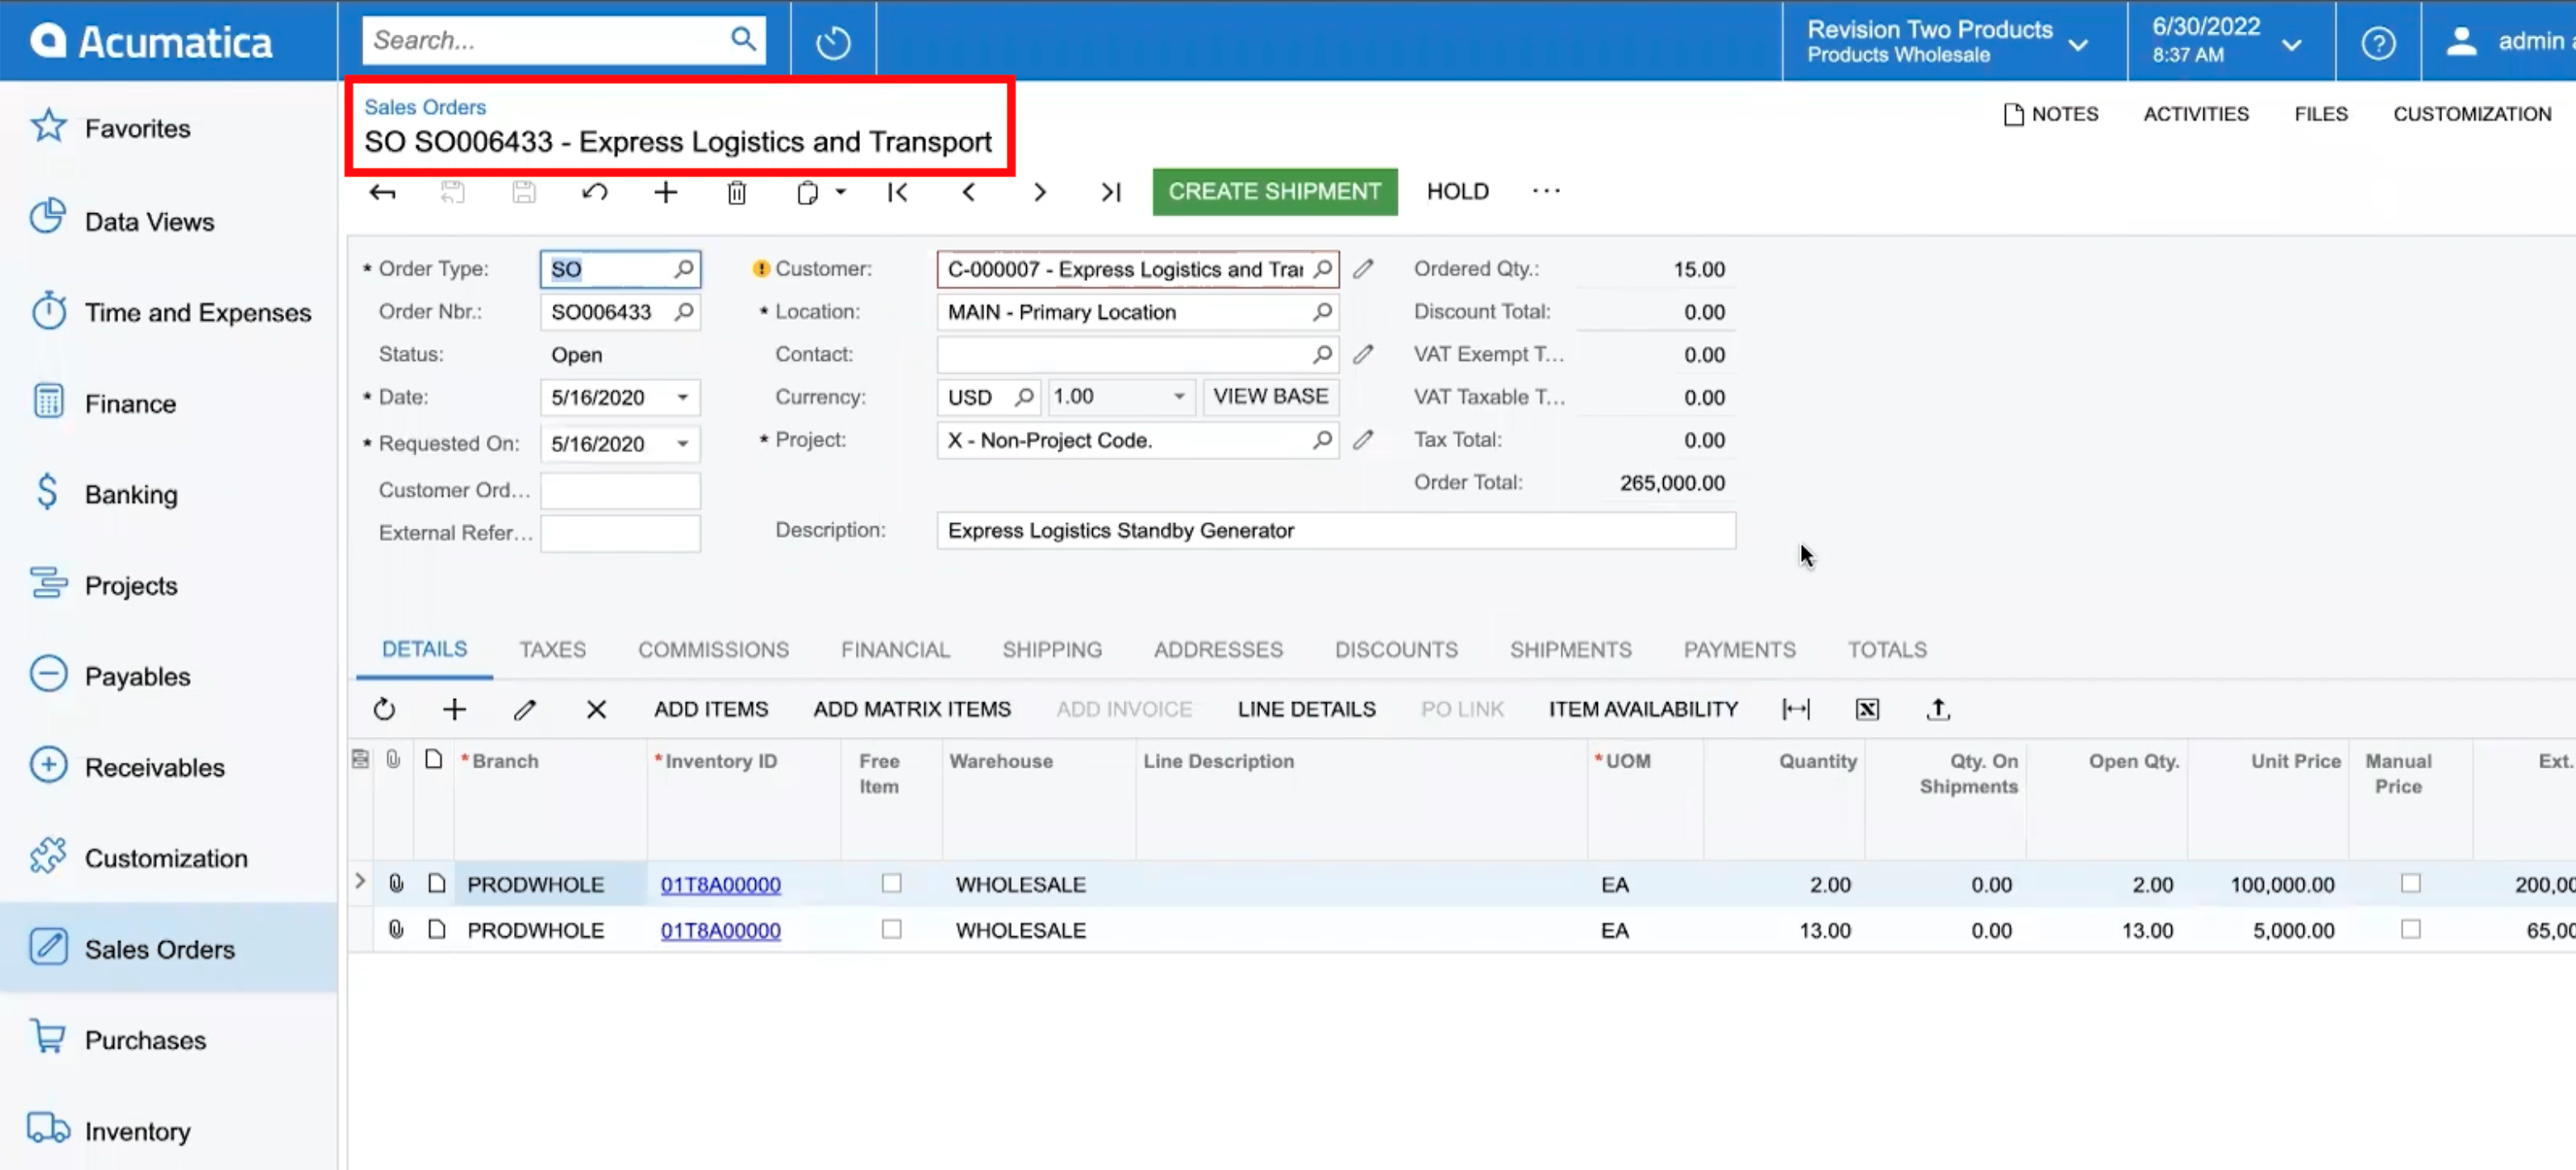Switch to the PAYMENTS tab

(1739, 650)
